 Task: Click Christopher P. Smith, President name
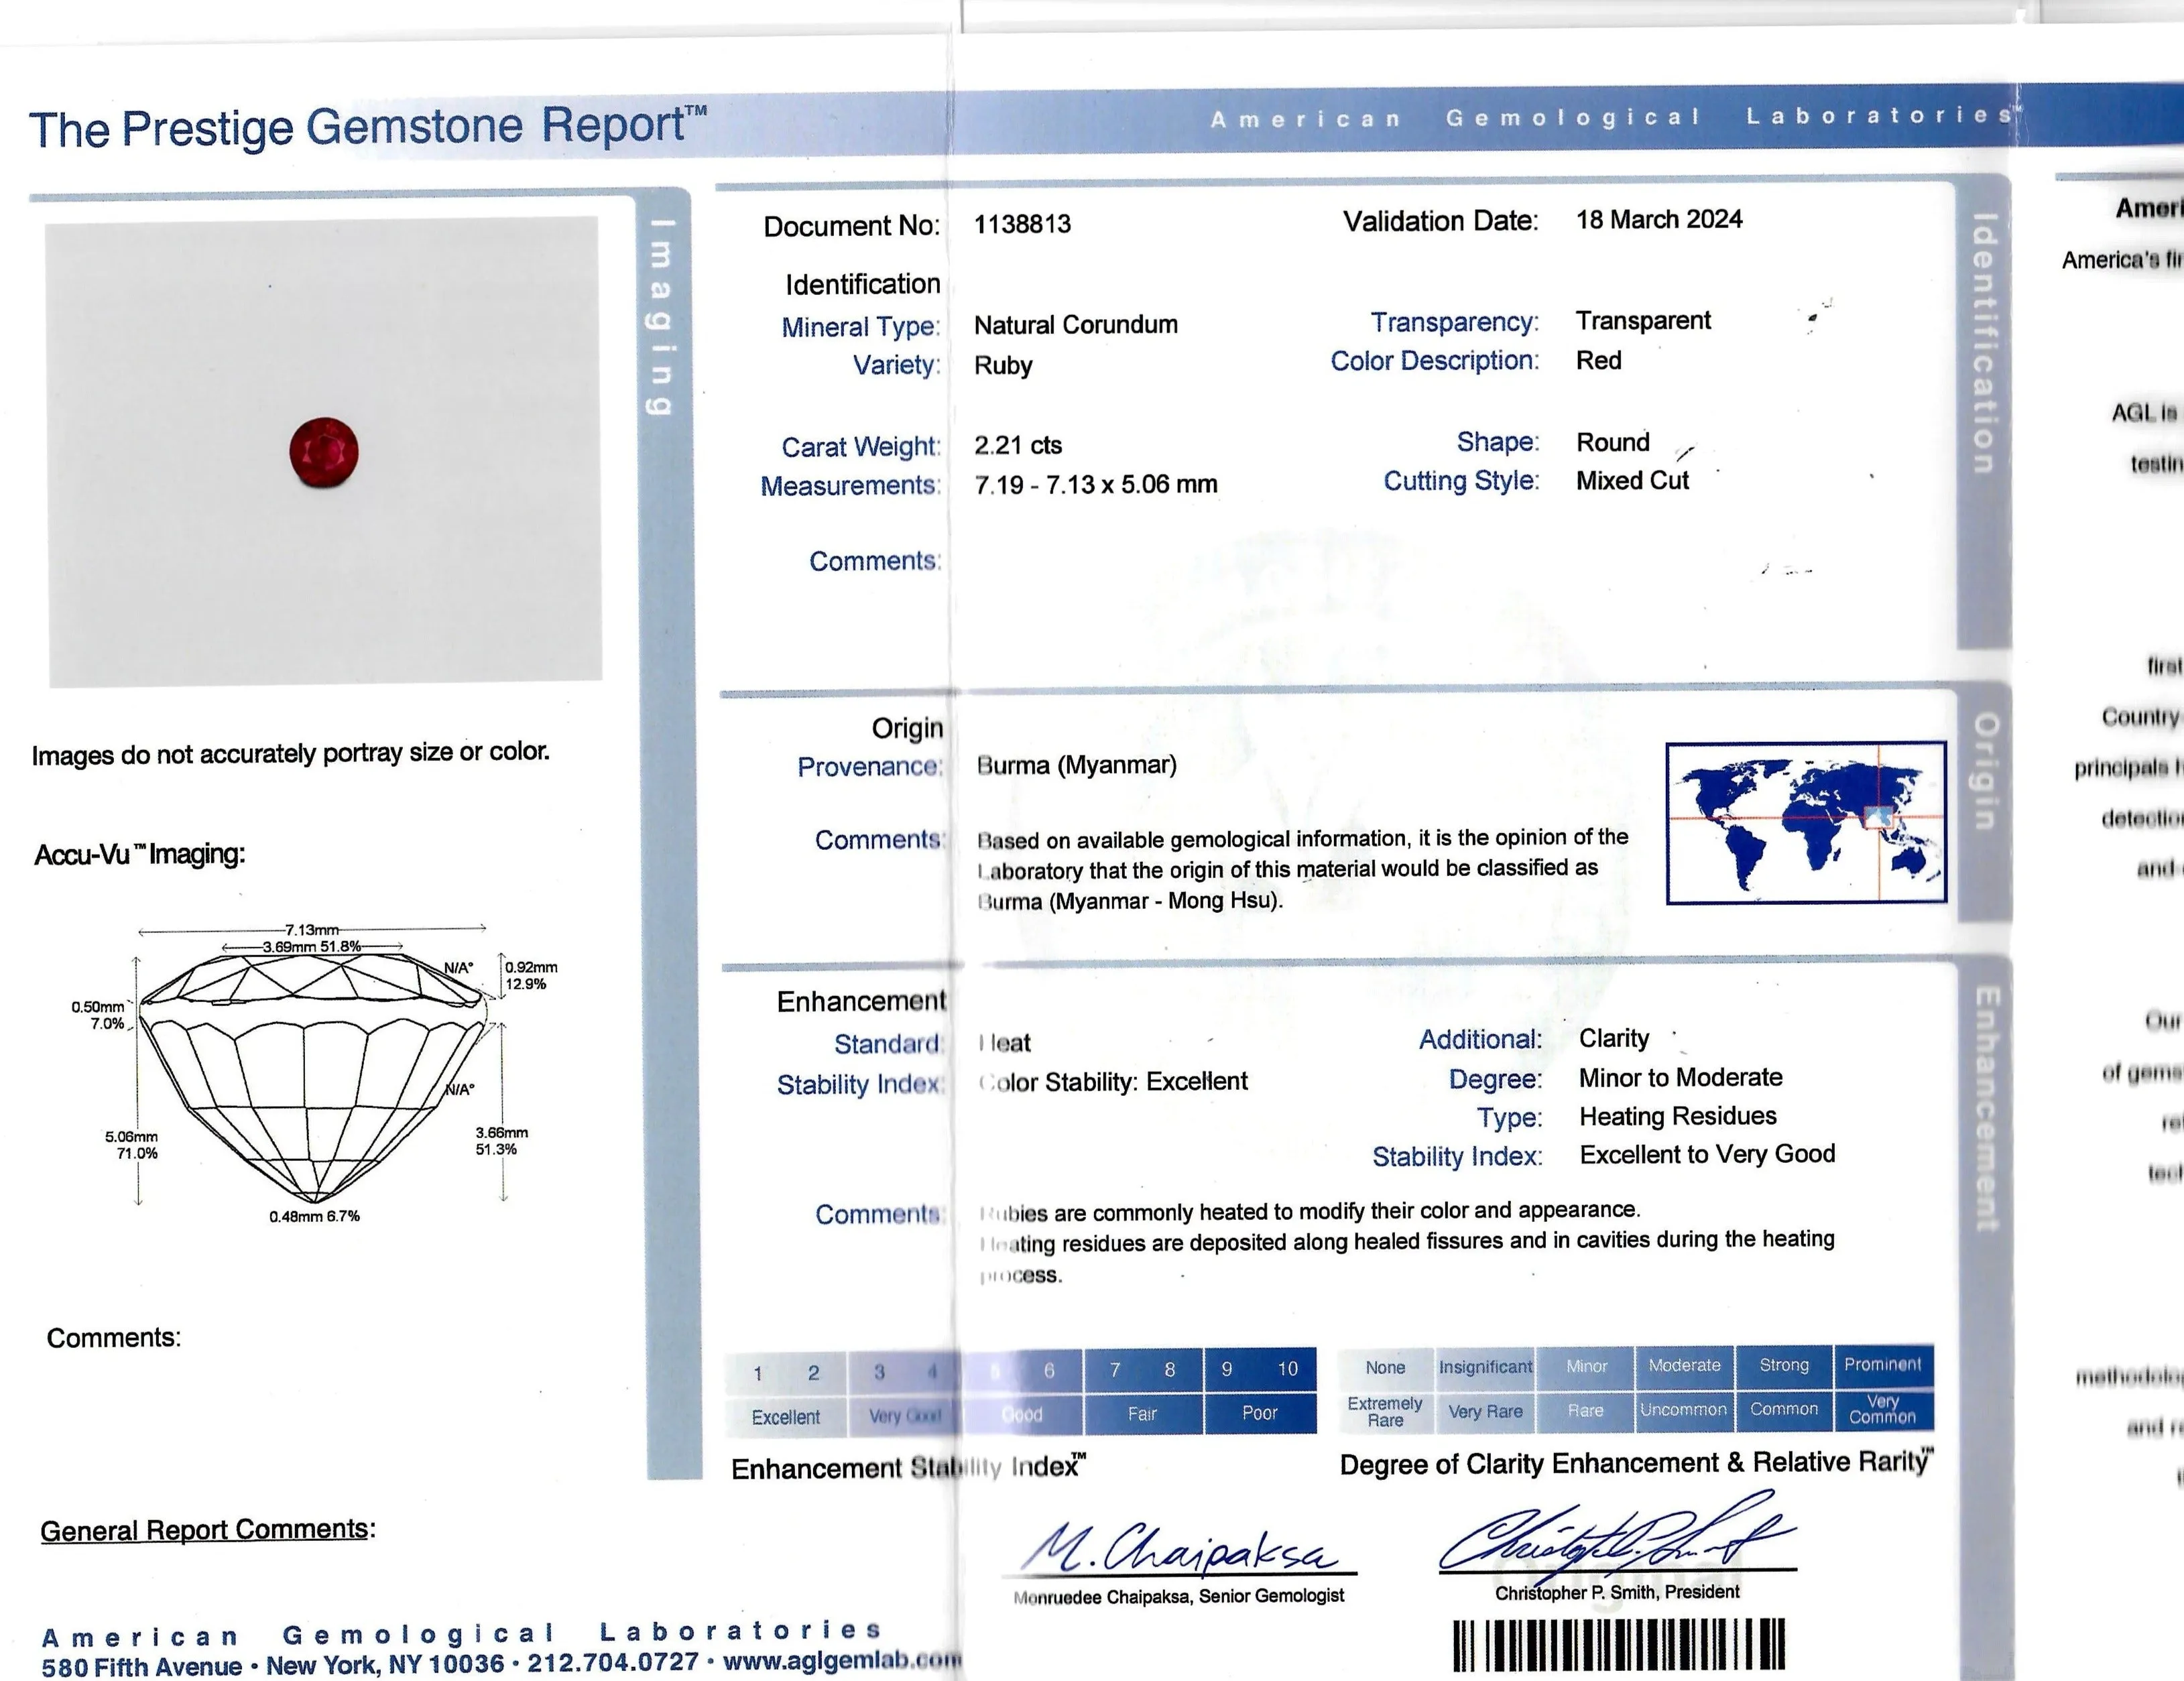pos(1617,1593)
